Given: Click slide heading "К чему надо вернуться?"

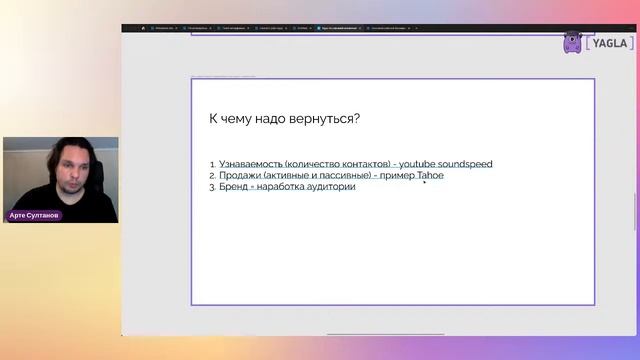Looking at the screenshot, I should coord(284,119).
